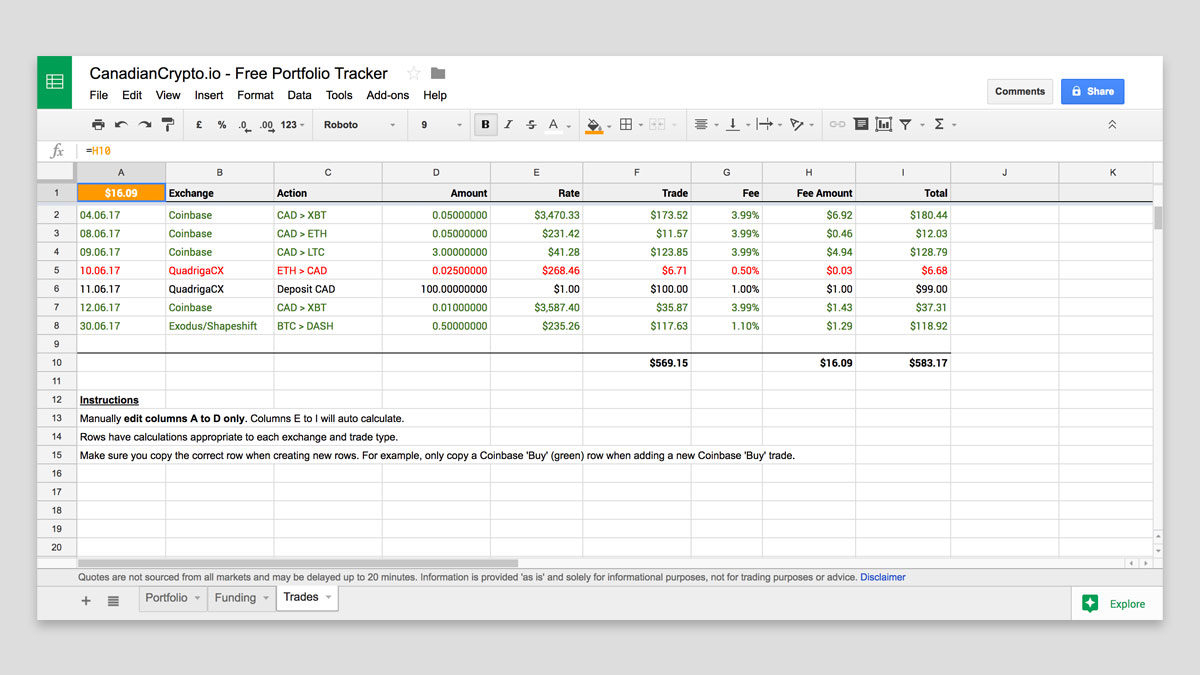Open the Disclaimer link
Image resolution: width=1200 pixels, height=675 pixels.
(x=882, y=577)
